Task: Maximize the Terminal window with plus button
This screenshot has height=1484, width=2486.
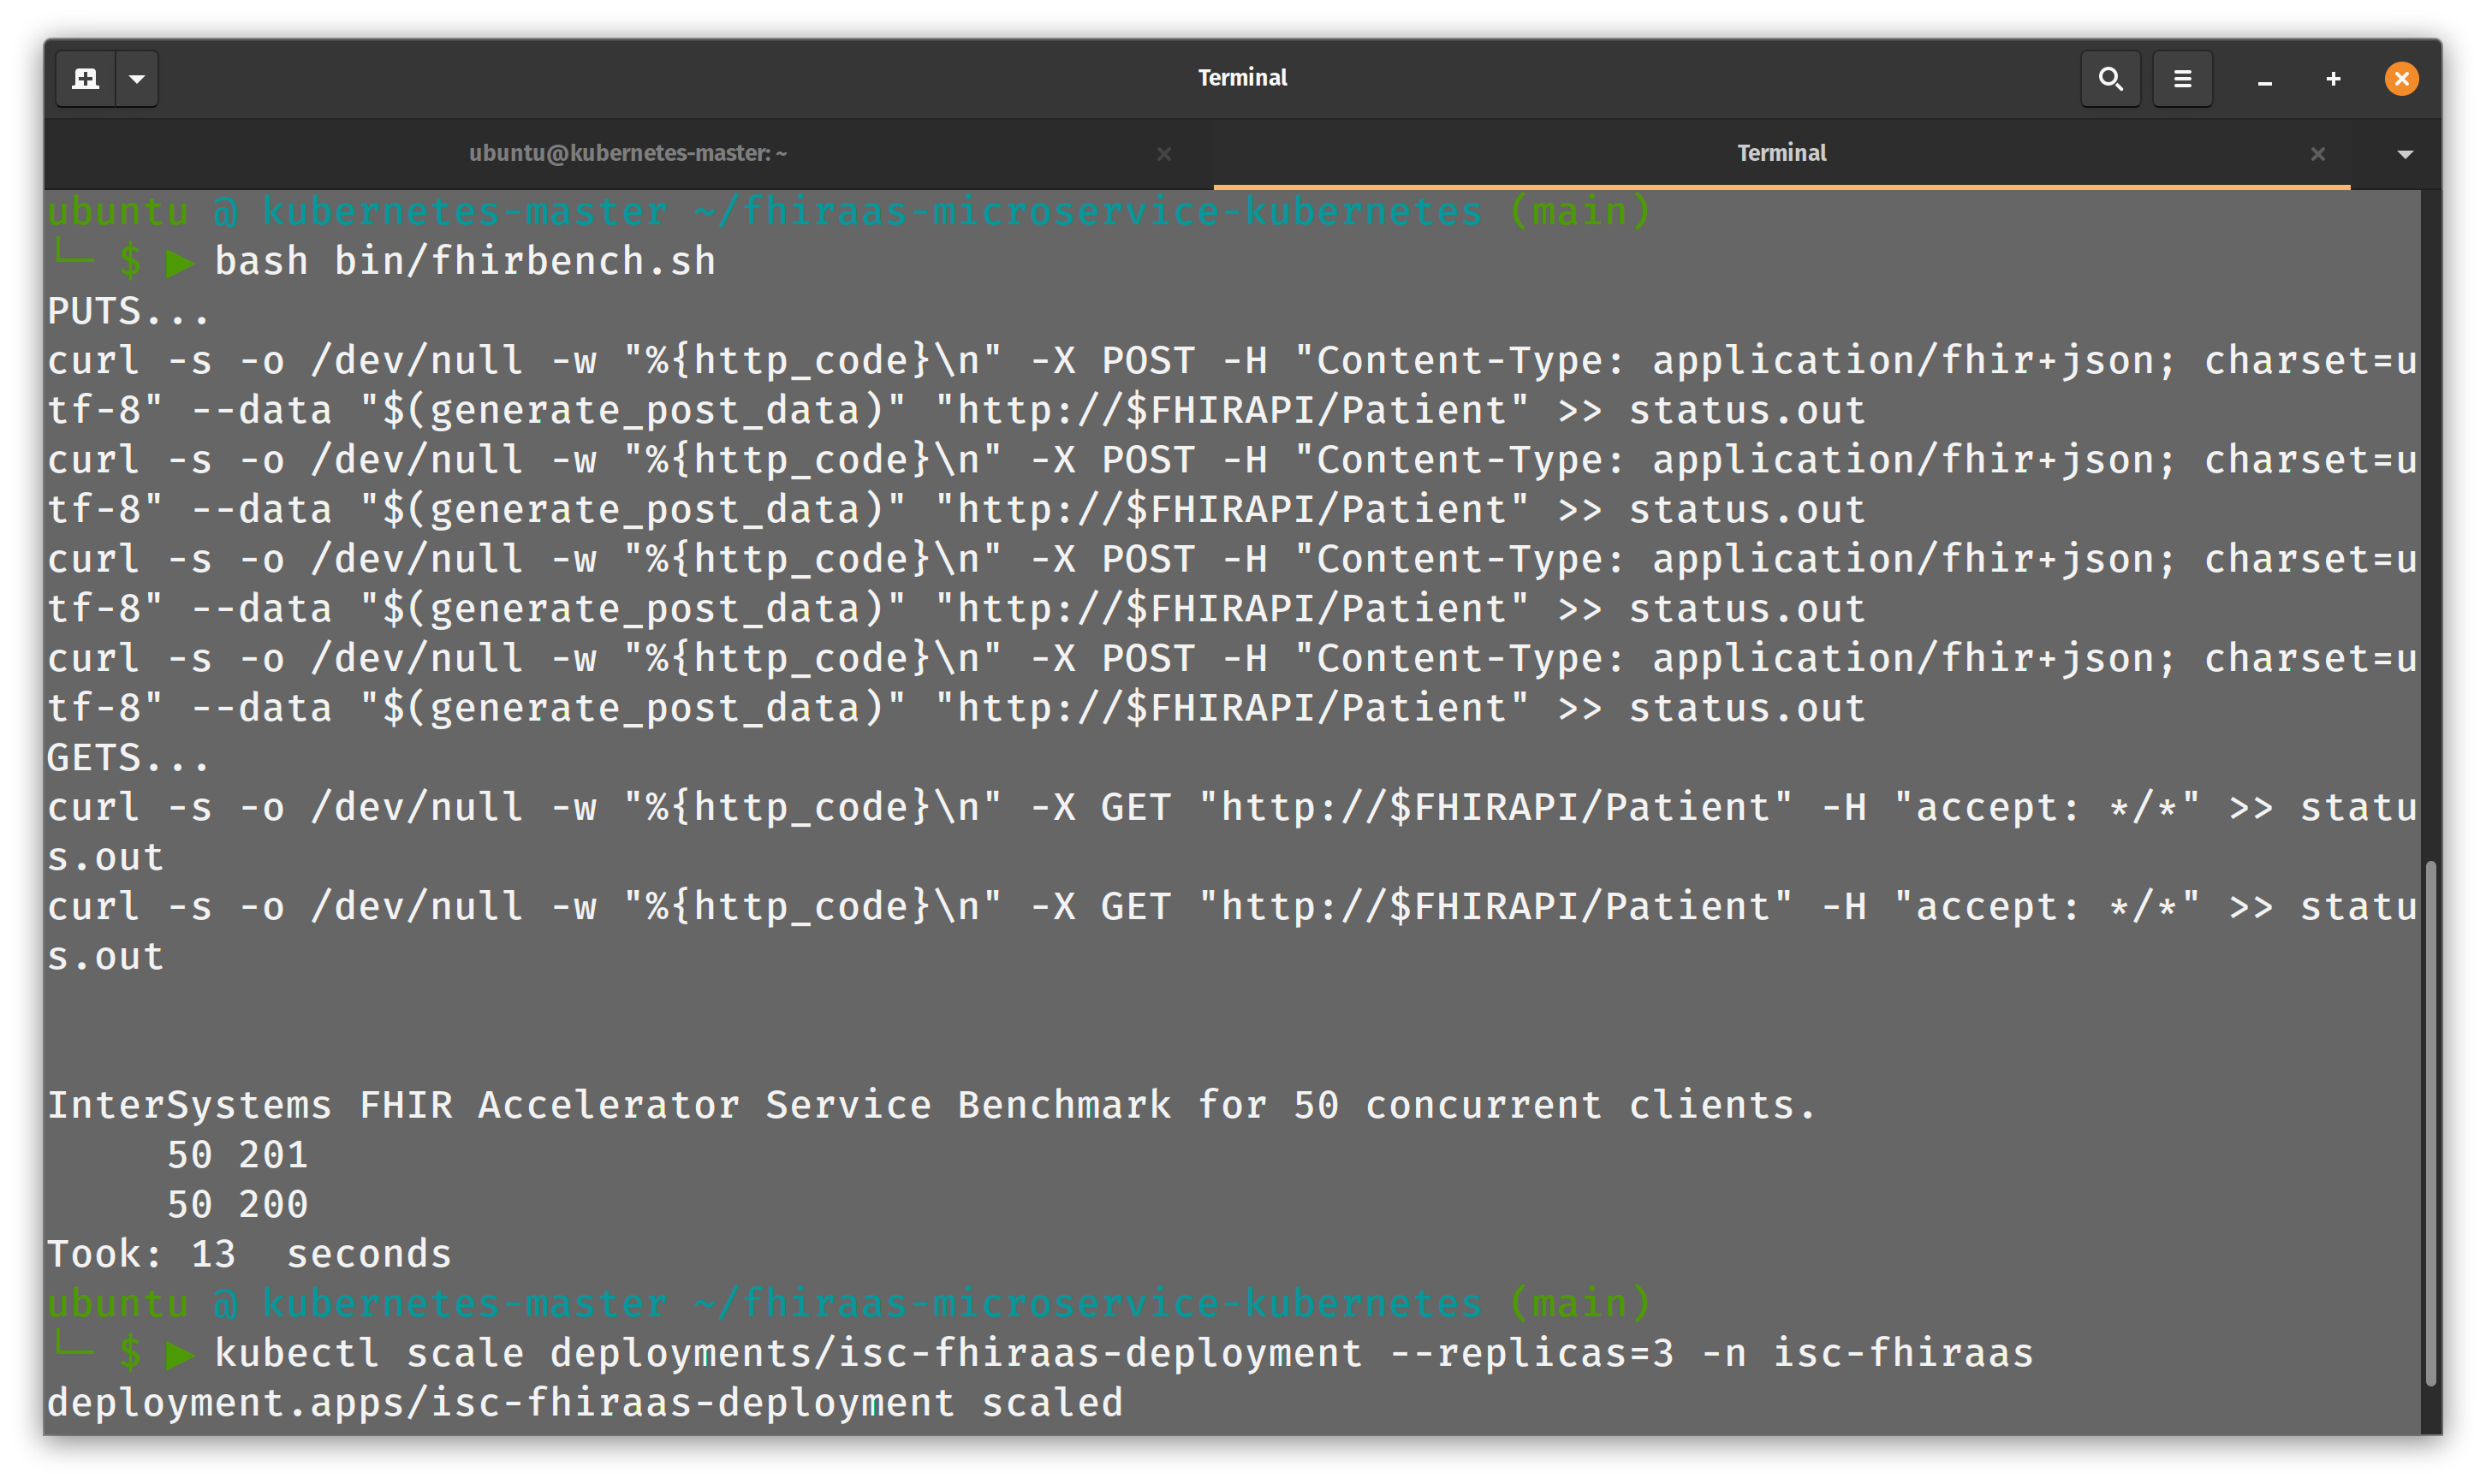Action: coord(2333,78)
